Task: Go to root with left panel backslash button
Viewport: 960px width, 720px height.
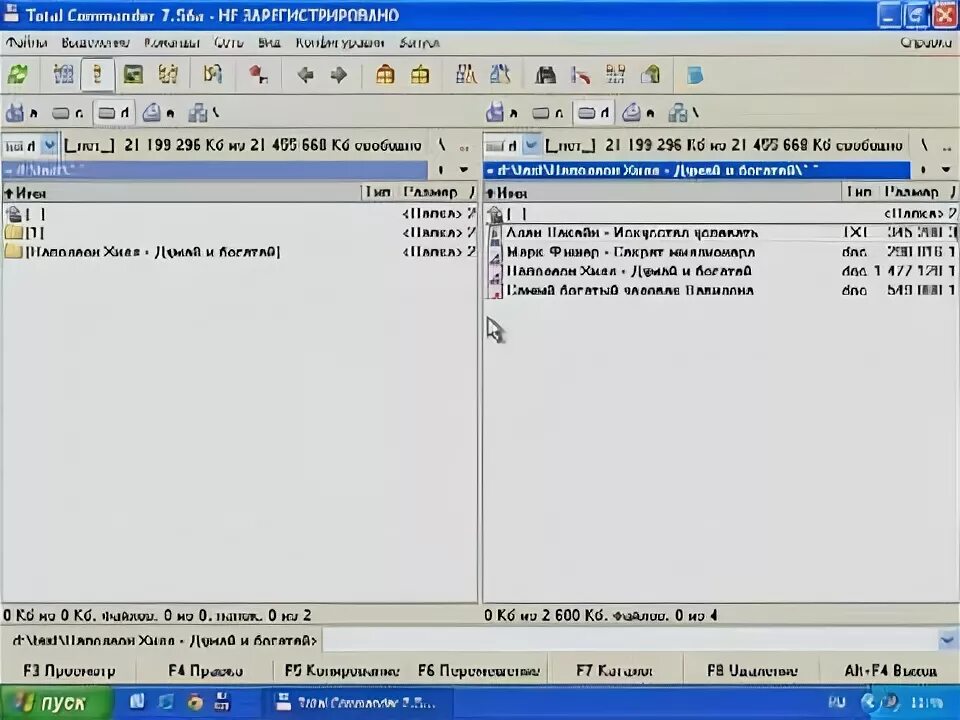Action: click(x=441, y=146)
